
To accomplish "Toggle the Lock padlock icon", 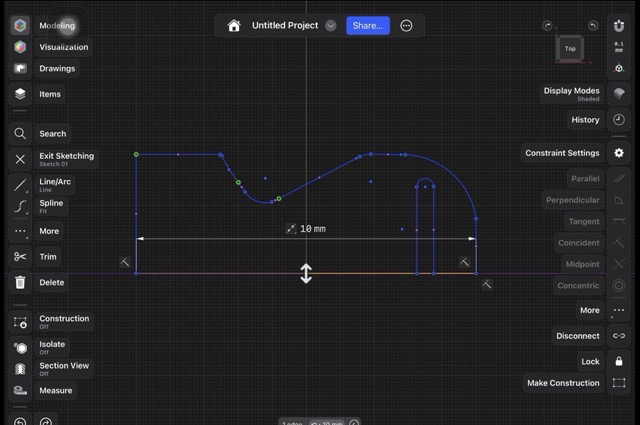I will click(x=619, y=361).
